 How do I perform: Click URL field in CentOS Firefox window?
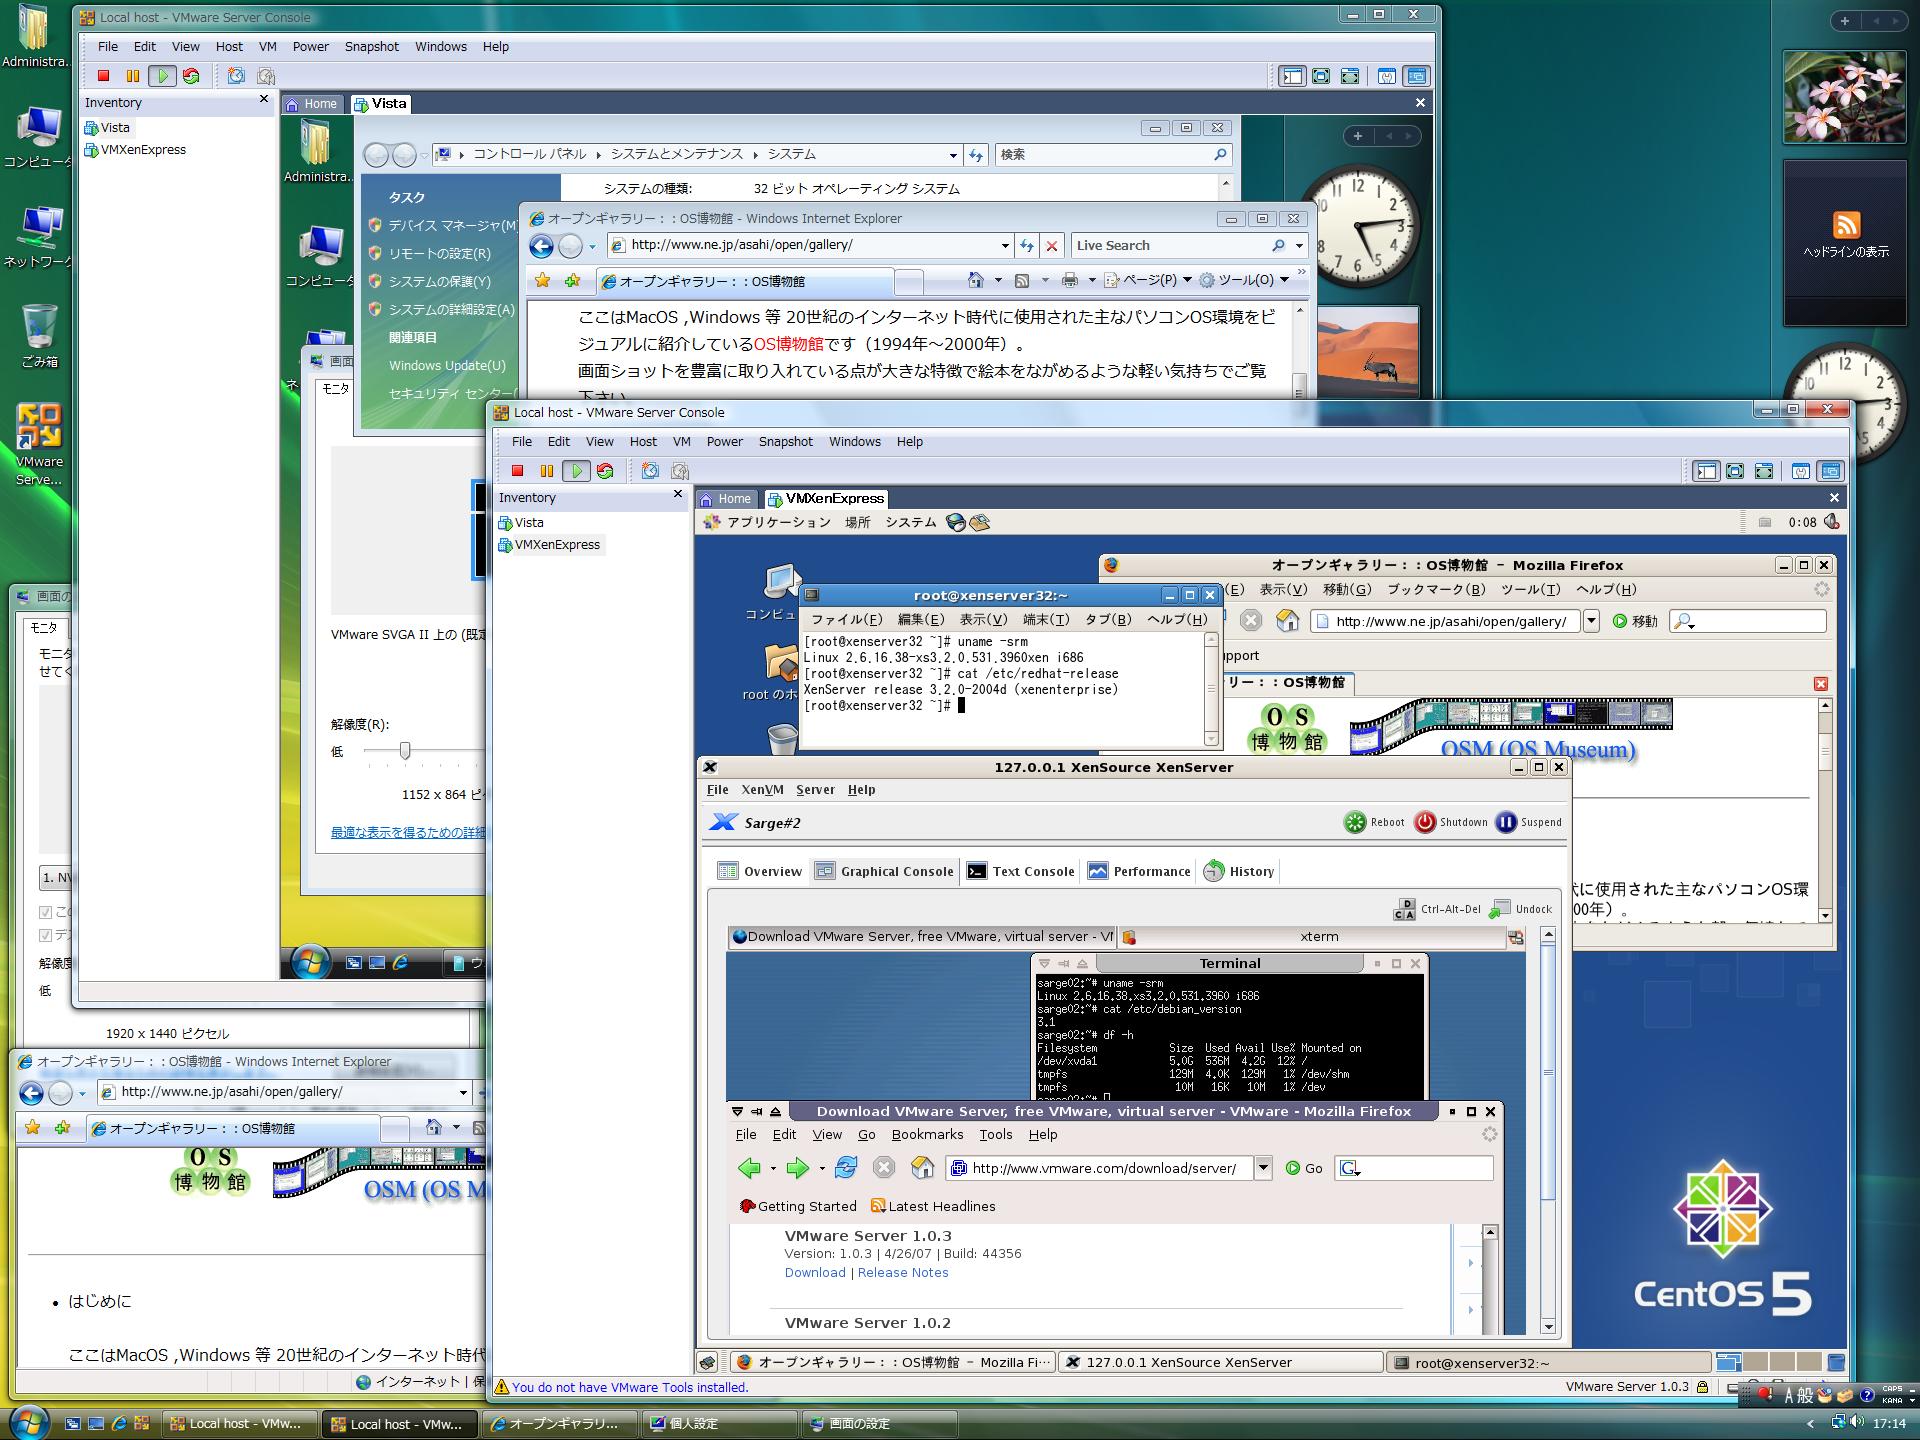point(1445,621)
